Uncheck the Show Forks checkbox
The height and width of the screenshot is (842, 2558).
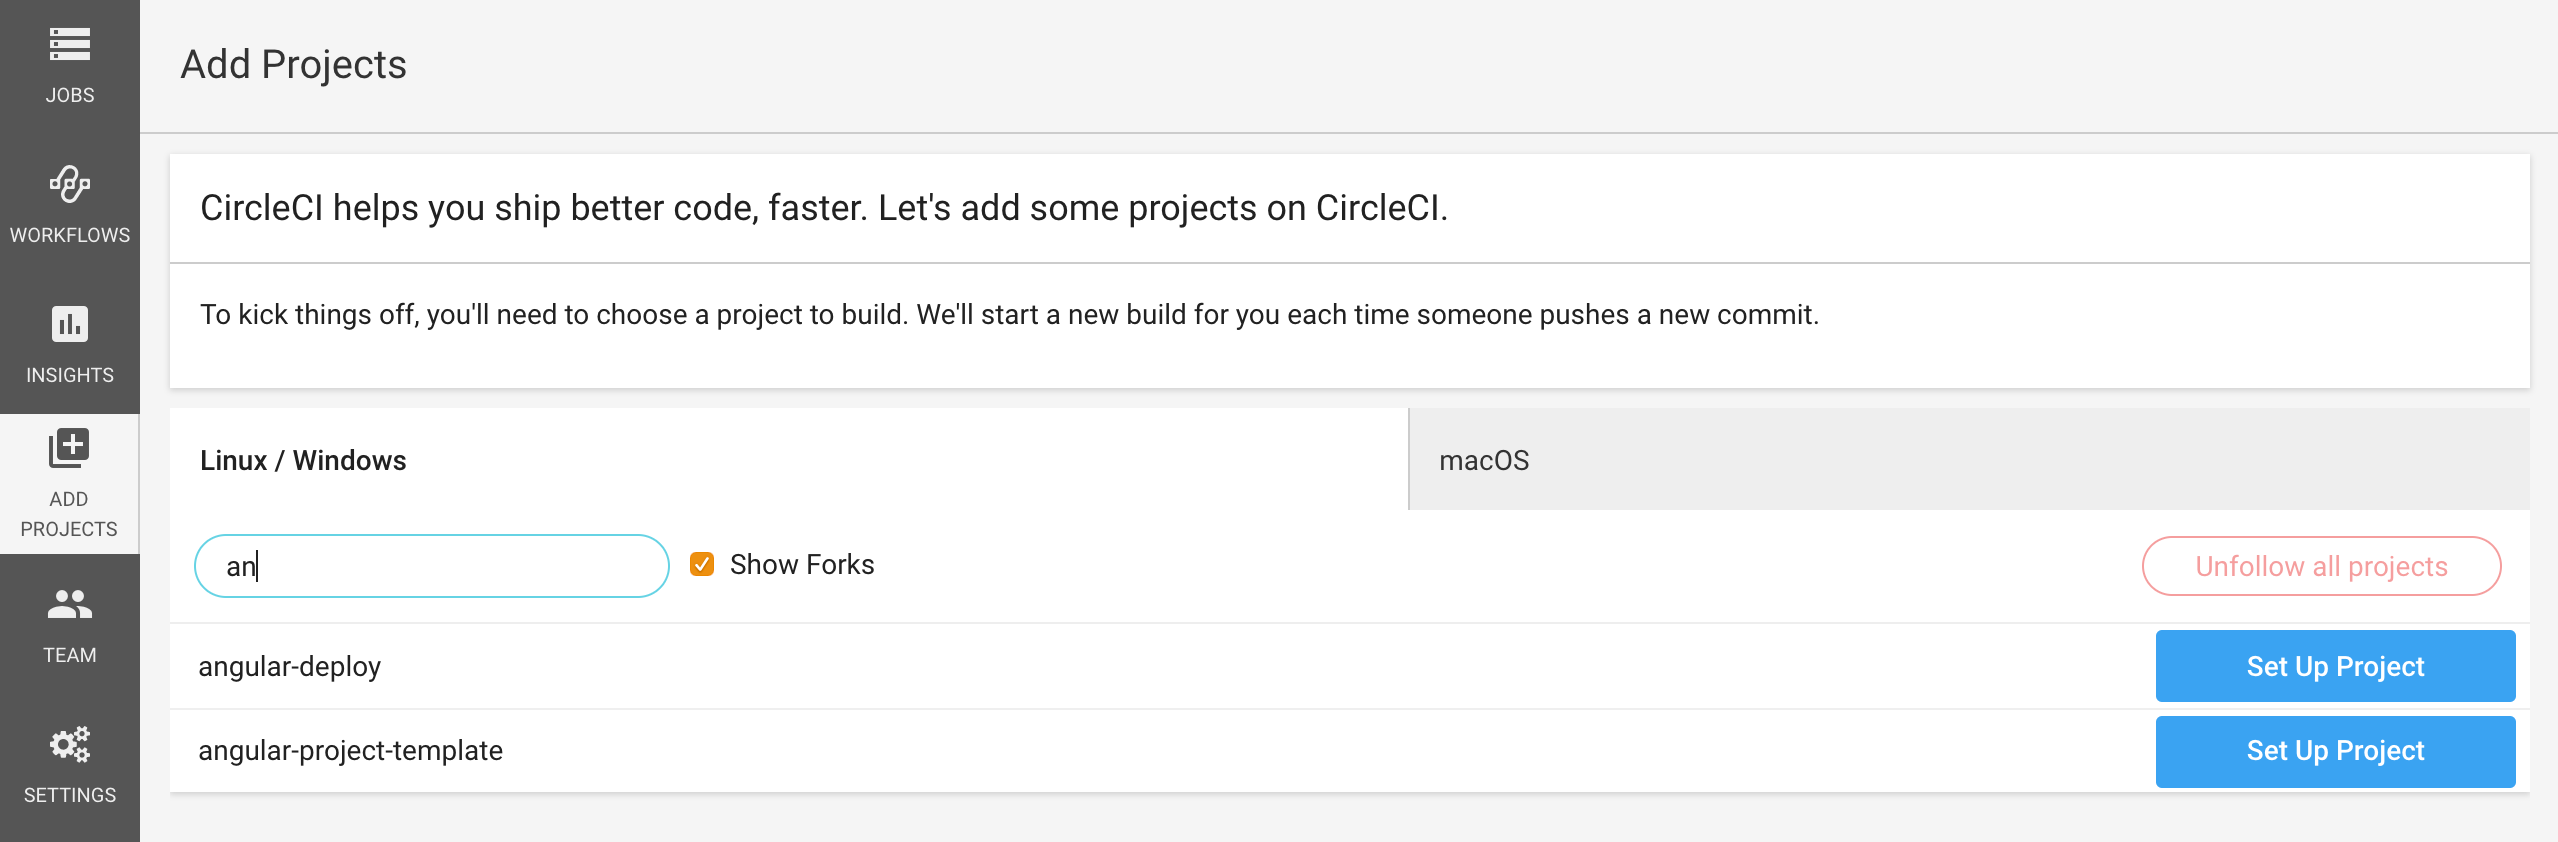tap(702, 564)
